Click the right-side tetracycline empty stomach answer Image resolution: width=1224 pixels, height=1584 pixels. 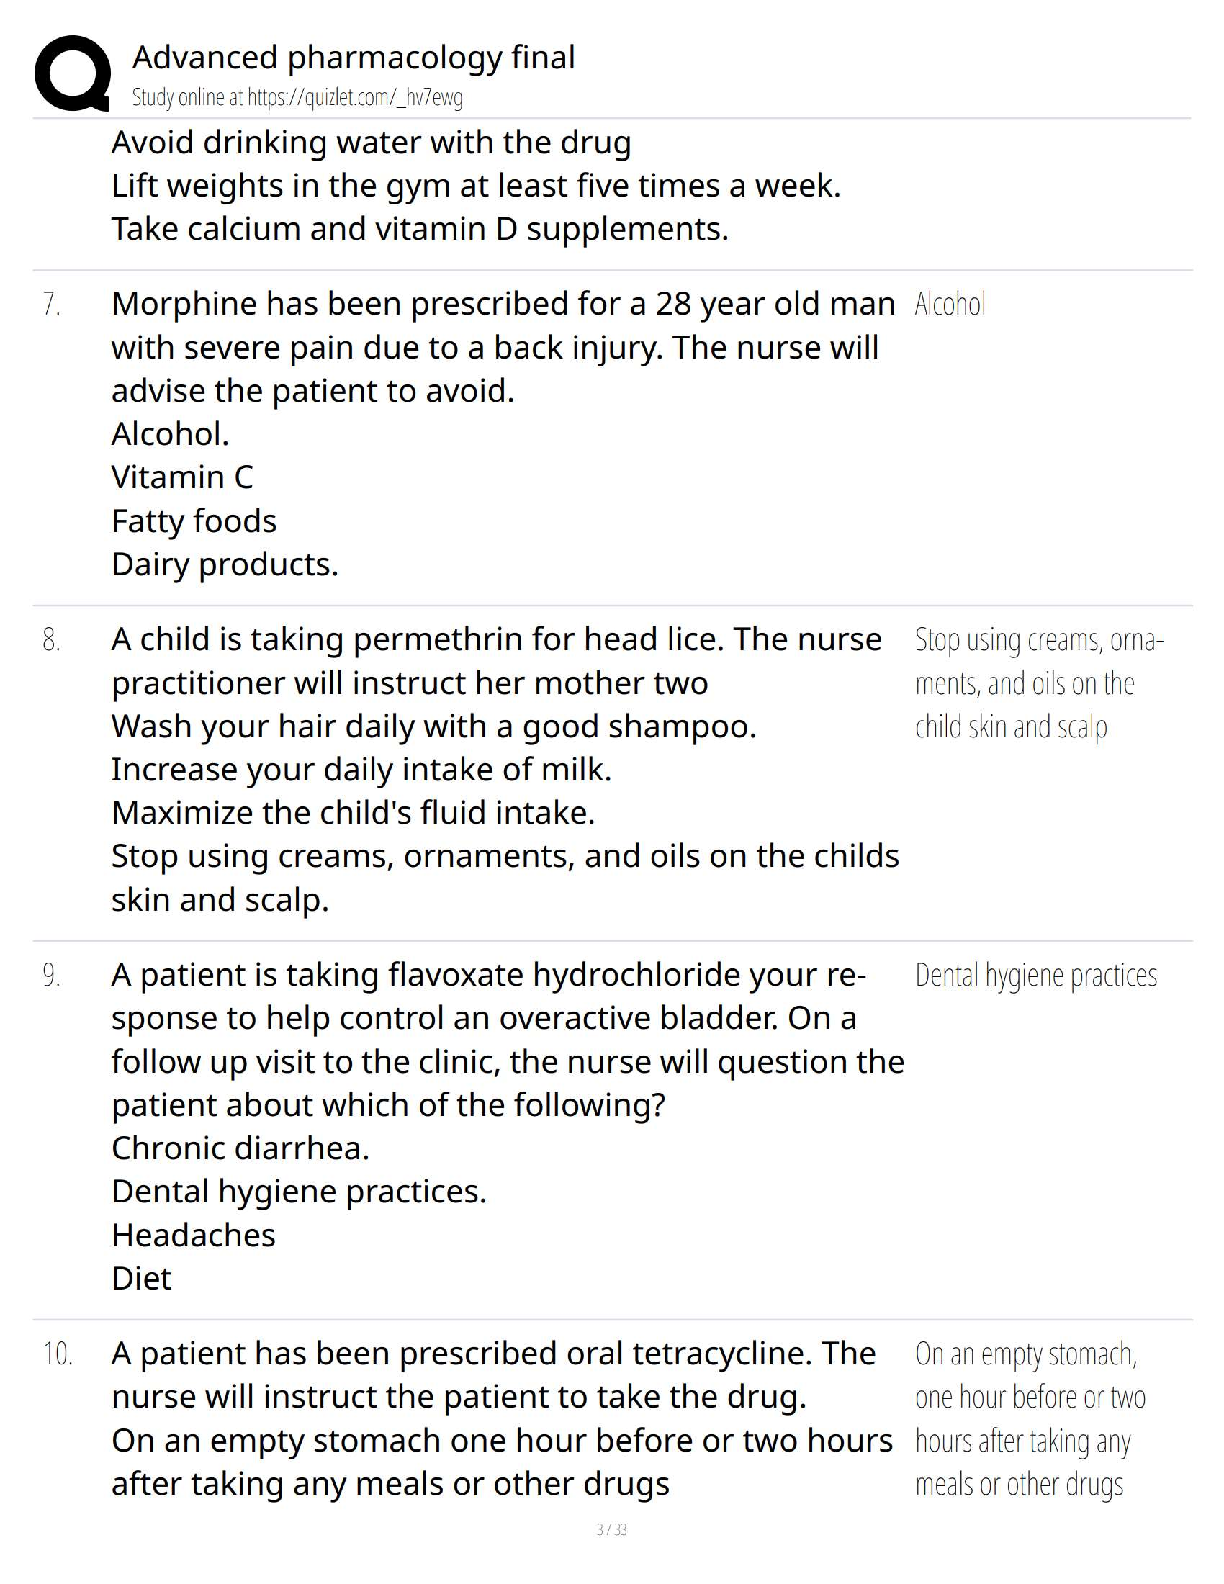pos(1029,1419)
